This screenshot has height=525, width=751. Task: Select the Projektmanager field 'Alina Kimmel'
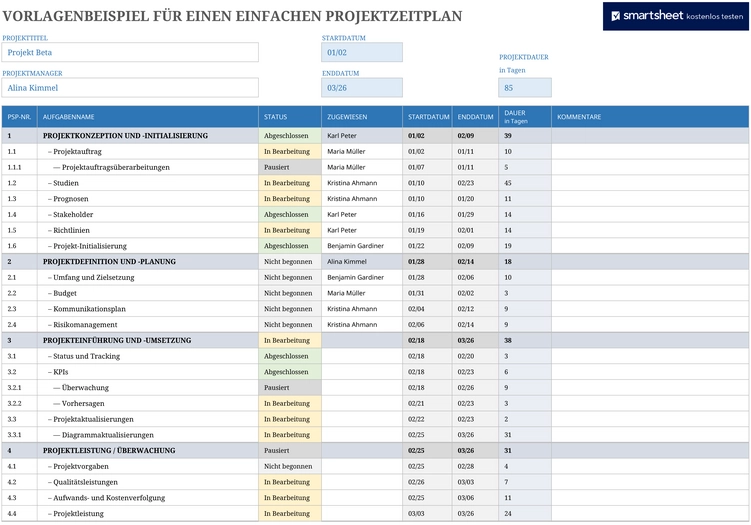click(x=130, y=88)
